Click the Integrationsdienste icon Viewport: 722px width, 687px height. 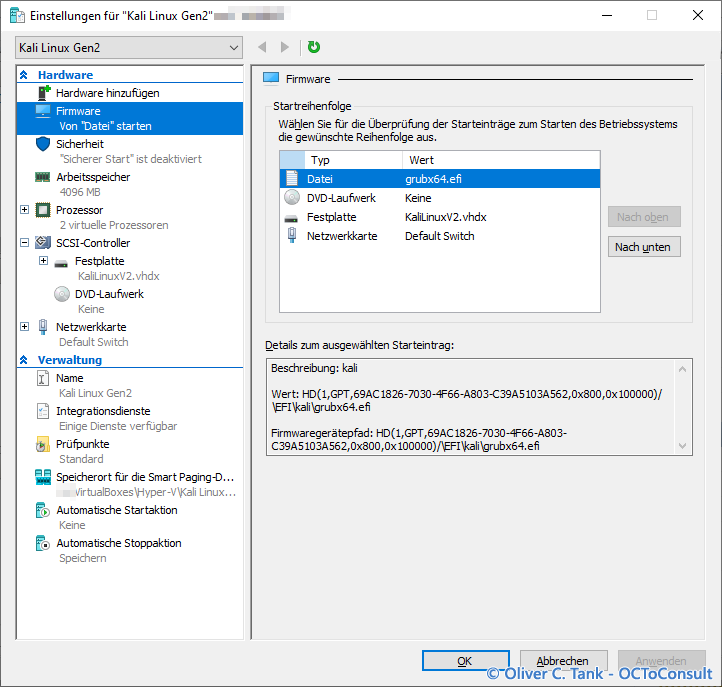click(43, 411)
